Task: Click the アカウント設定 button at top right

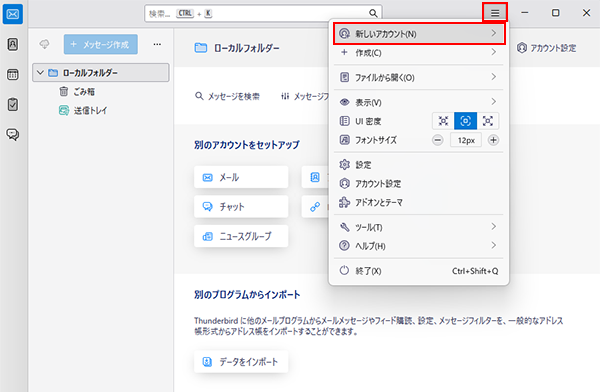Action: pos(546,48)
